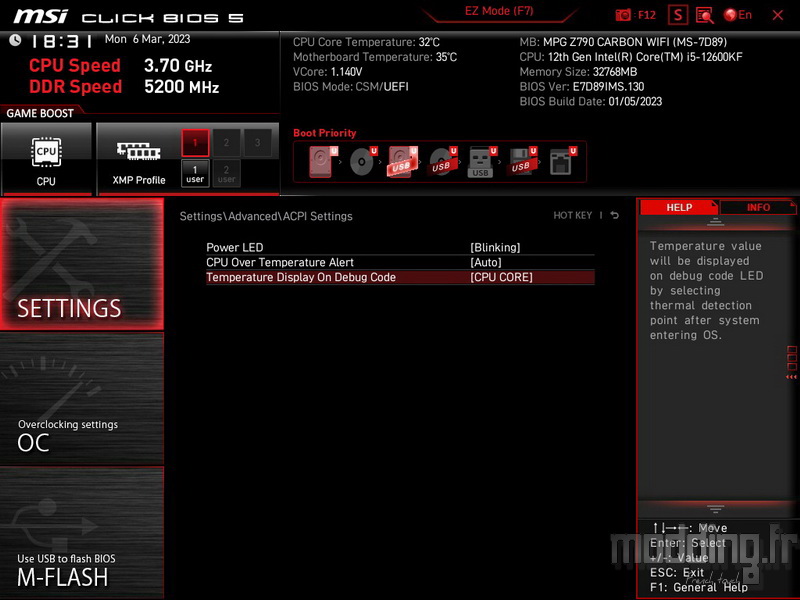Viewport: 800px width, 600px height.
Task: Enable XMP profile 1
Action: click(195, 143)
